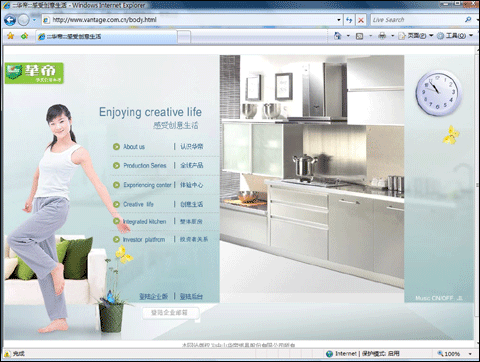Screen dimensions: 480x362
Task: Select the current browser tab
Action: (x=106, y=36)
